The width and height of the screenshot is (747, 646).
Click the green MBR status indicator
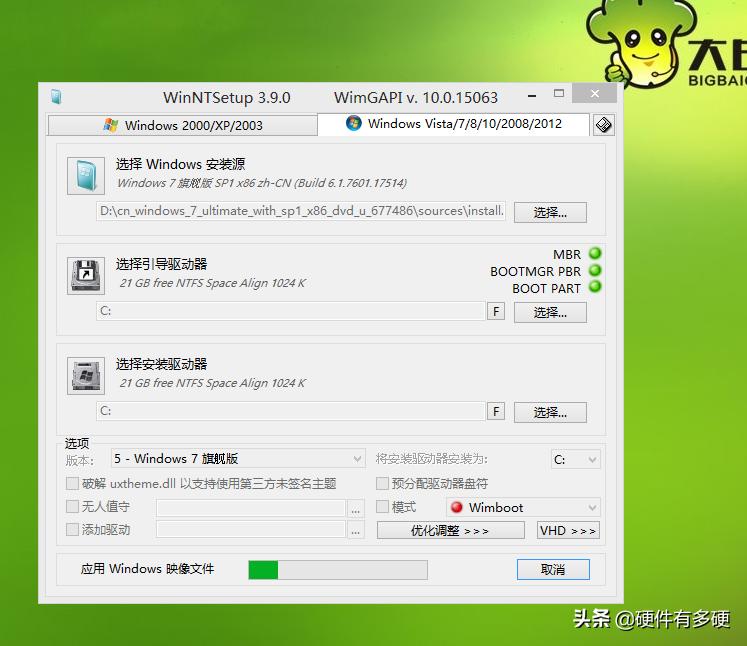[x=595, y=253]
